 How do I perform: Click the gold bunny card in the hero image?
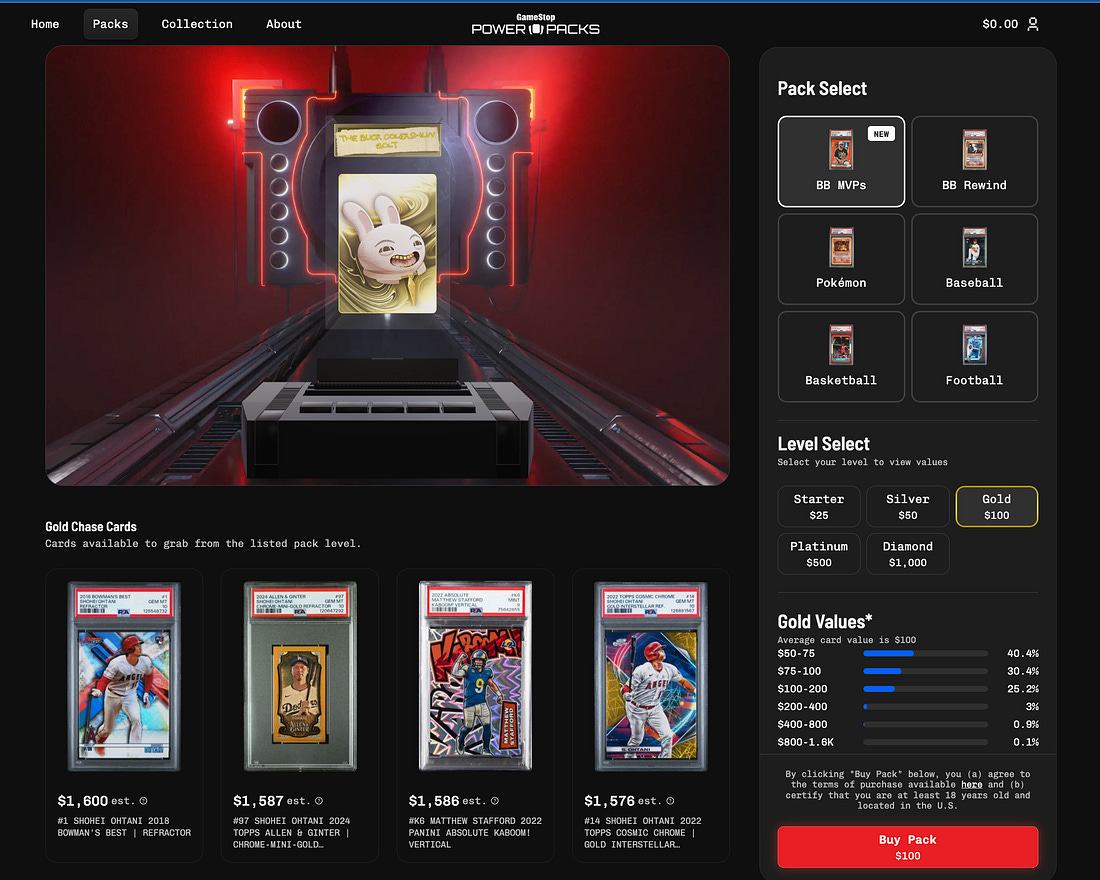point(387,244)
